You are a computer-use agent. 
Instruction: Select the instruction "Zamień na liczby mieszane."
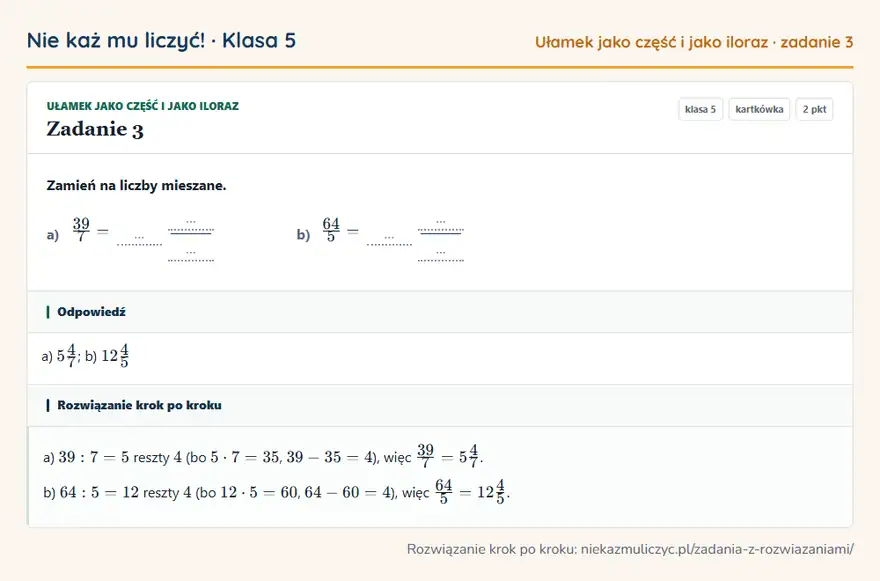[x=136, y=185]
